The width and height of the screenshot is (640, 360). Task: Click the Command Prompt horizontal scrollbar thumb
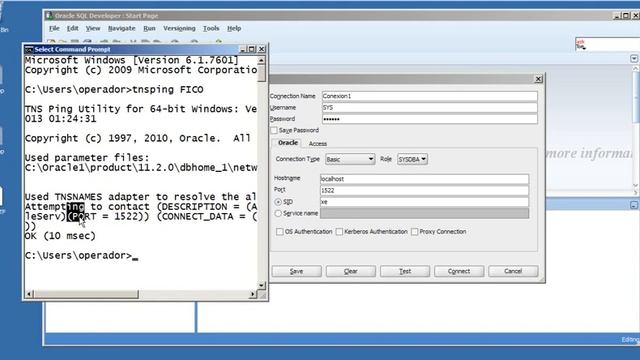pos(86,294)
